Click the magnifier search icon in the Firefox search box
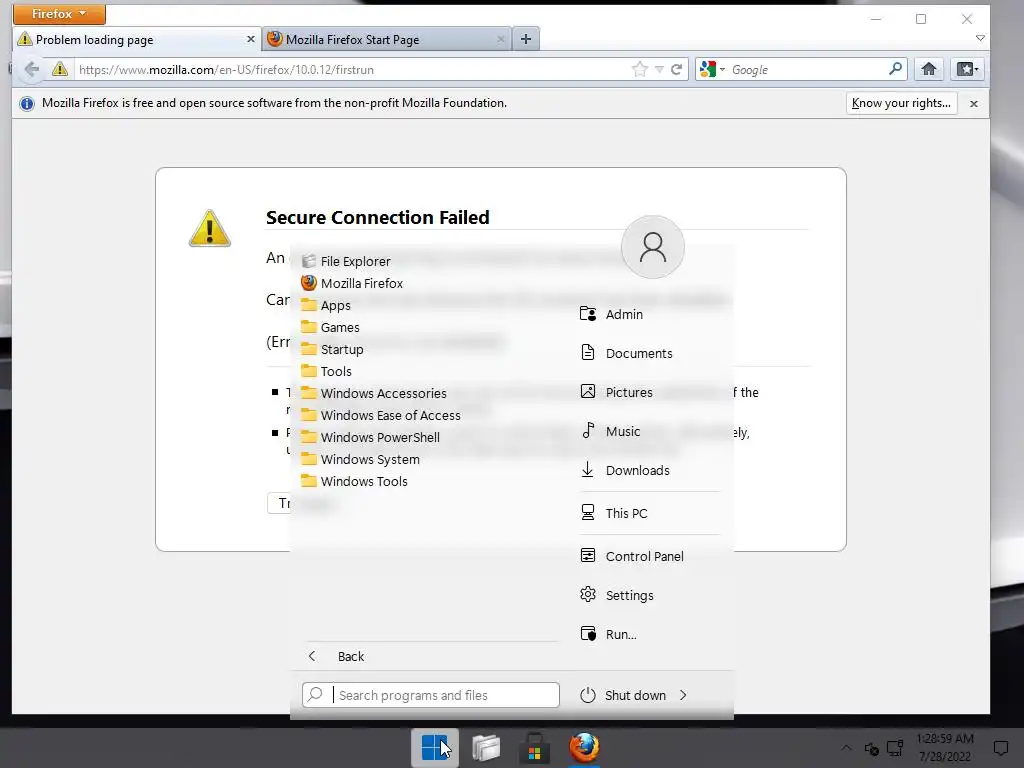This screenshot has height=768, width=1024. (896, 69)
